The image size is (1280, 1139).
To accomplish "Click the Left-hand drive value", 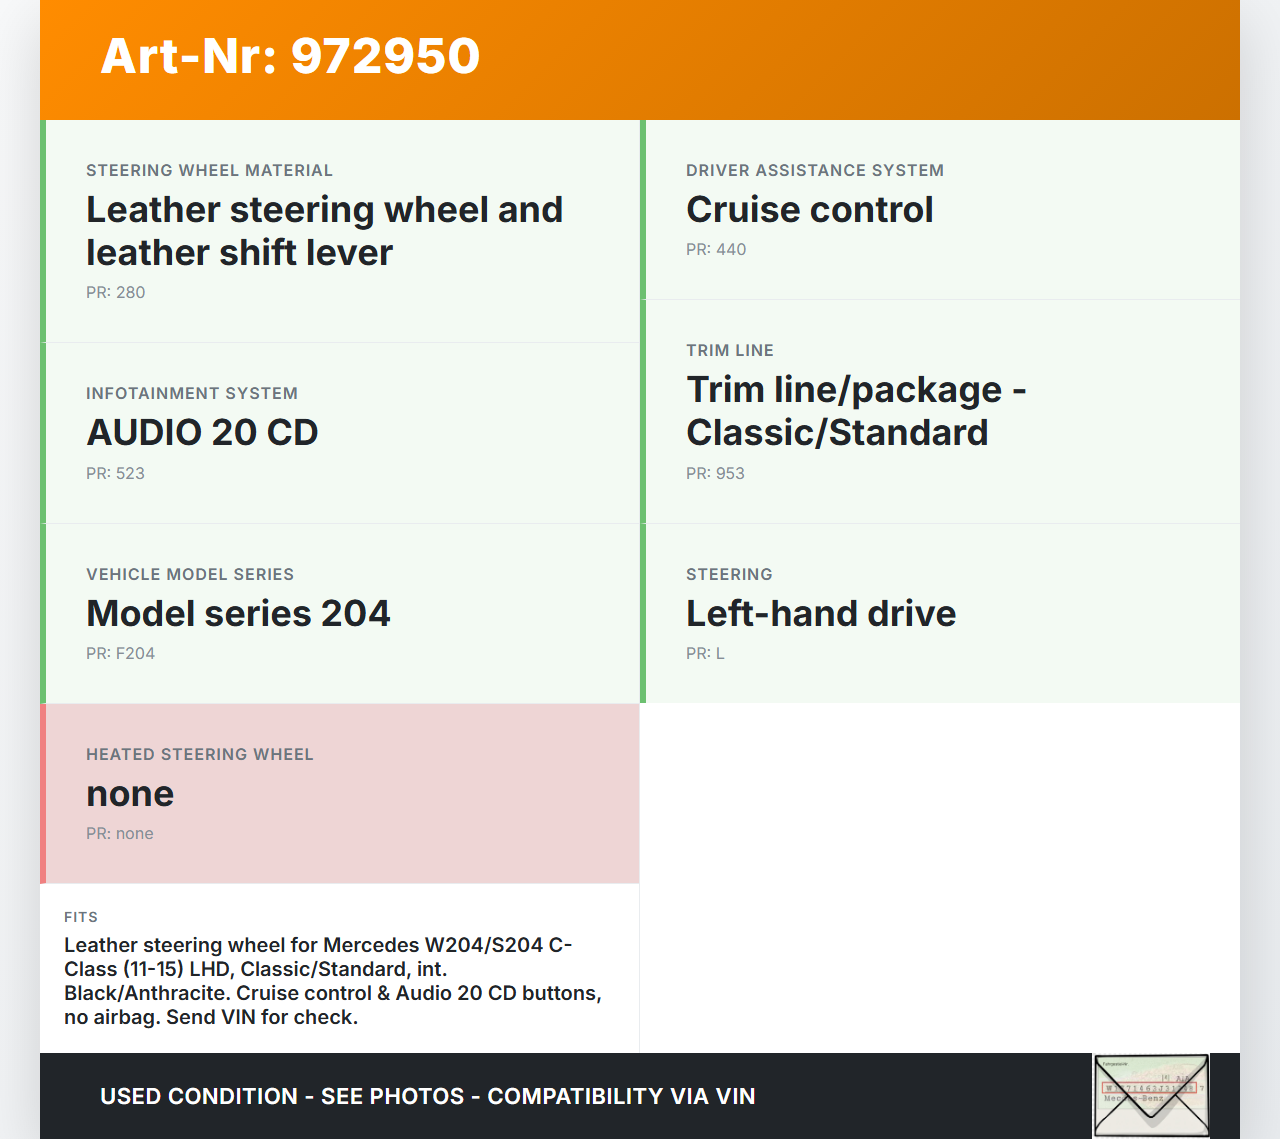I will (820, 613).
